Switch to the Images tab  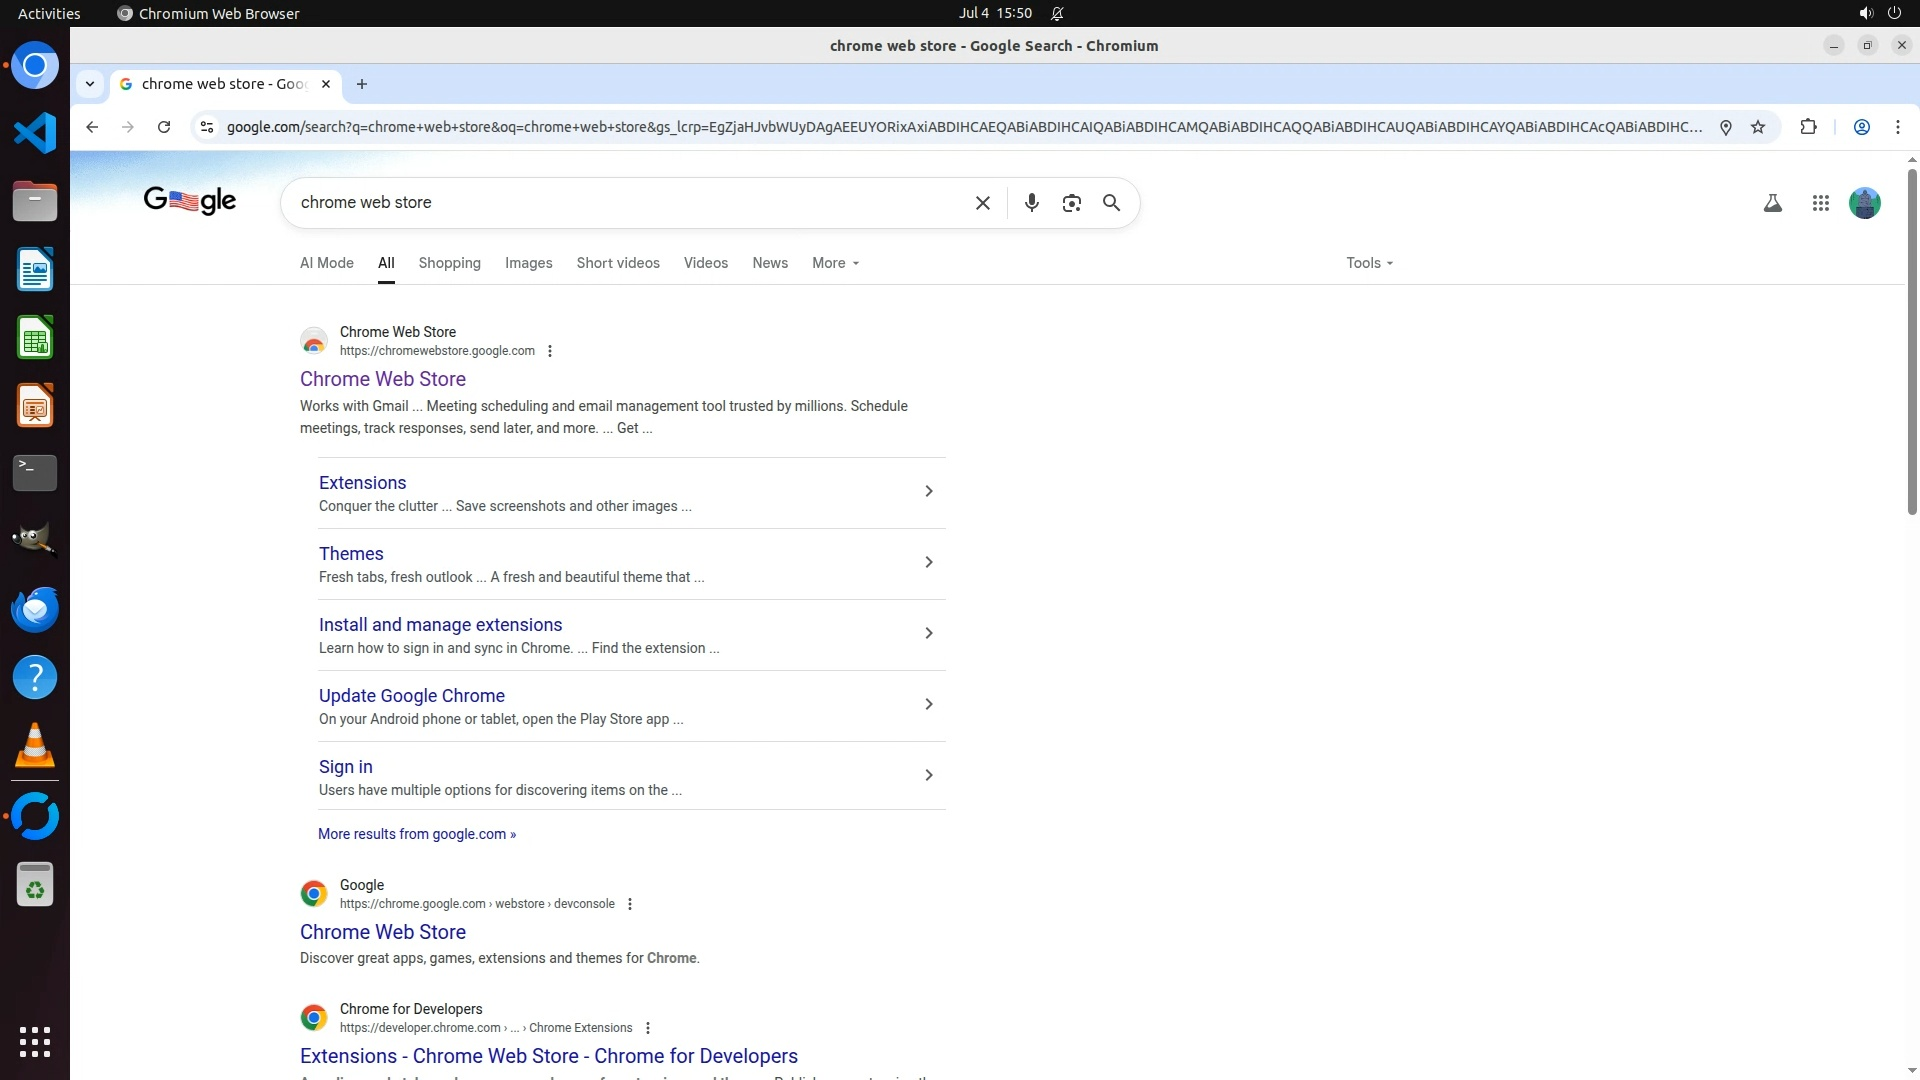click(528, 263)
